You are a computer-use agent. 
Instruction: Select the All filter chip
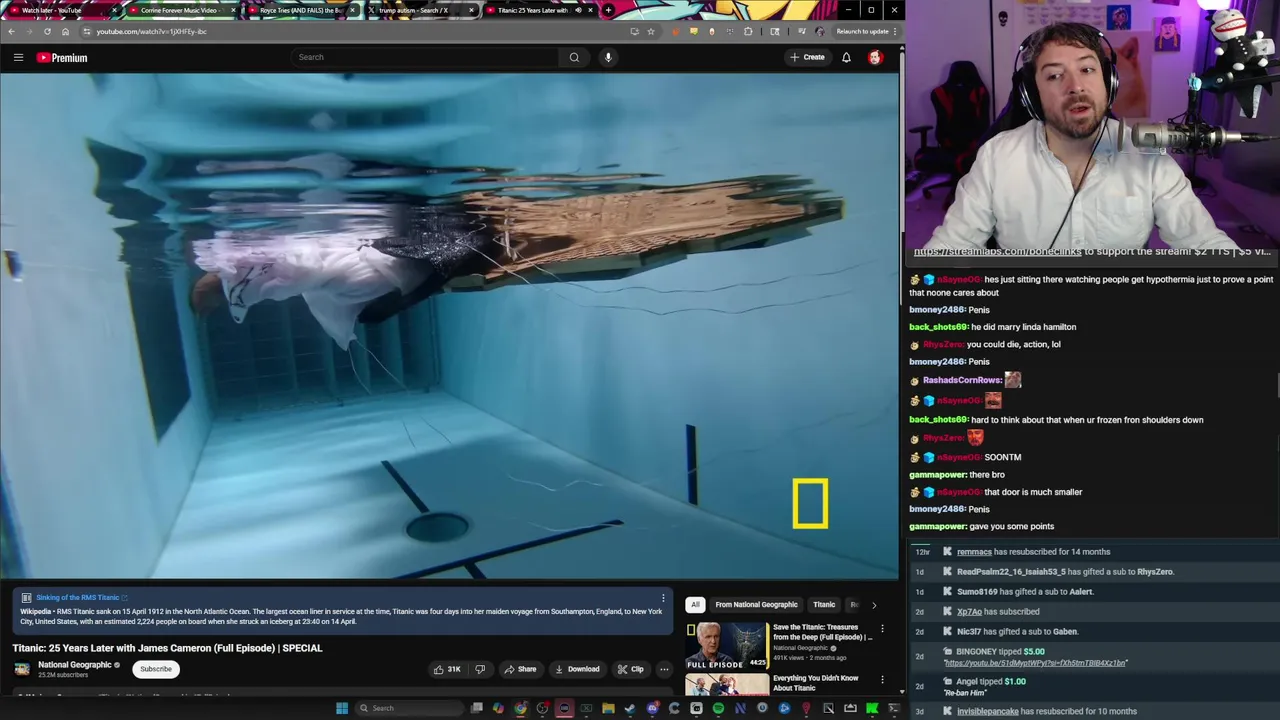695,605
